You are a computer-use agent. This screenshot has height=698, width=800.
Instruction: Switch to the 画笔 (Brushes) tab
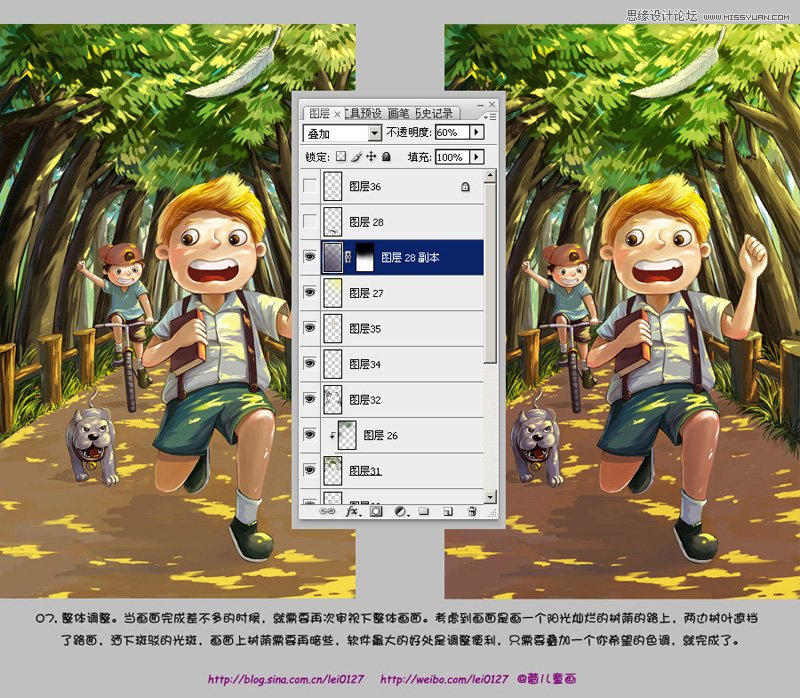(x=399, y=113)
